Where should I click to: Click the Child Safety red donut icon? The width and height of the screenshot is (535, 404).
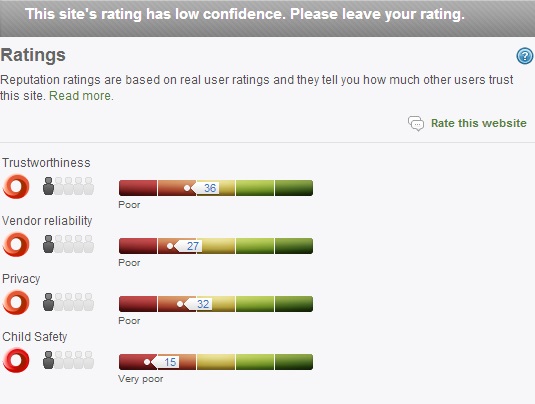click(16, 361)
